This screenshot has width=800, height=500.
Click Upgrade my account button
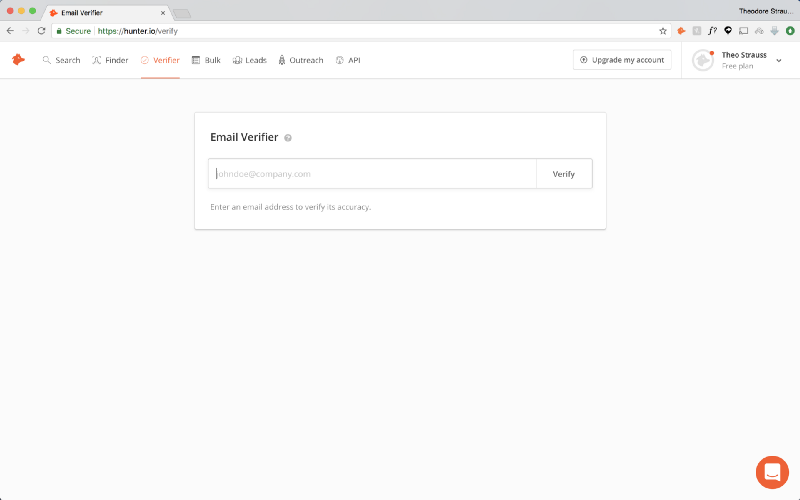622,60
